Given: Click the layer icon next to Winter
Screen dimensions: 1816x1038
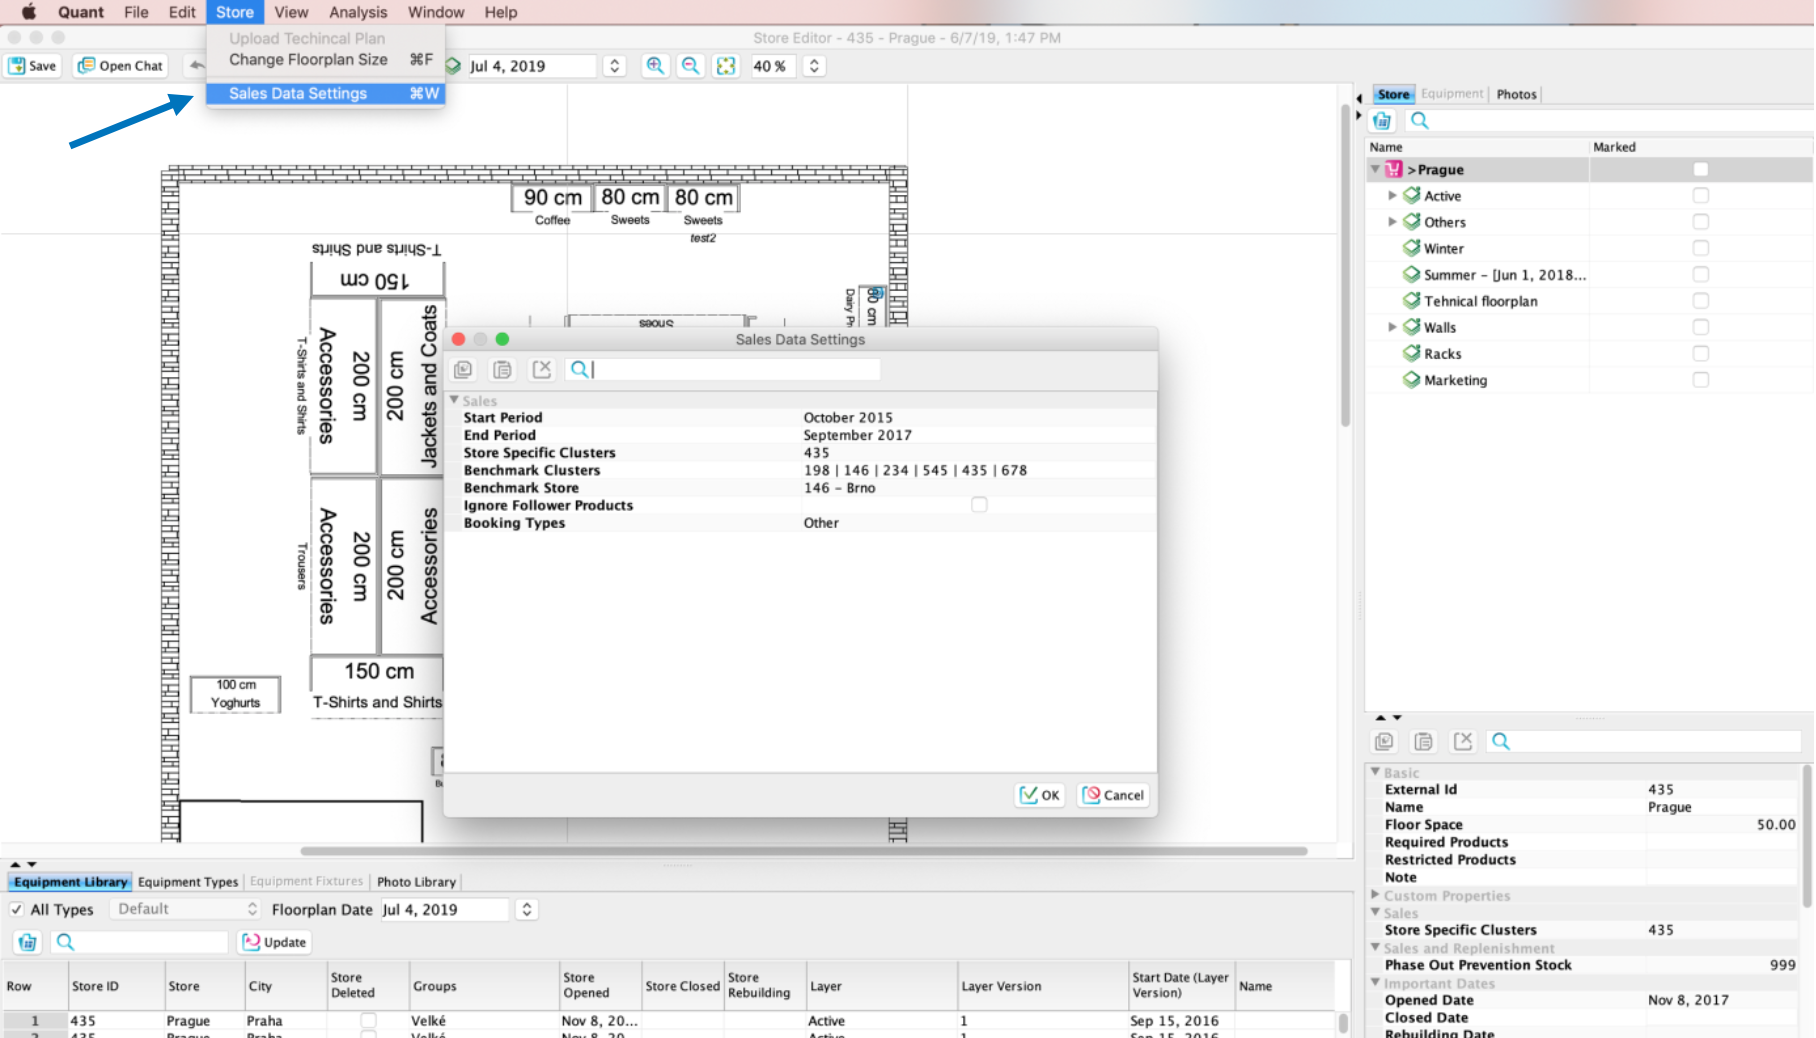Looking at the screenshot, I should pos(1411,248).
